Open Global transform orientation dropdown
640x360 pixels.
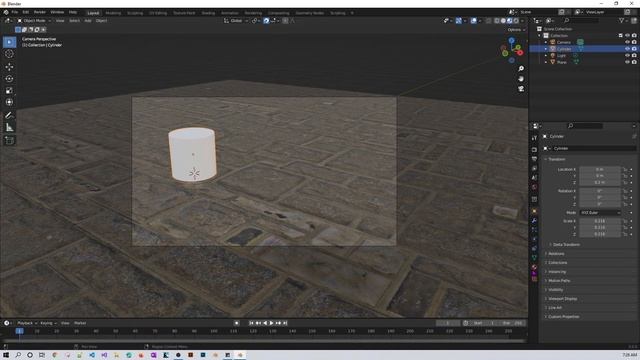[x=236, y=21]
